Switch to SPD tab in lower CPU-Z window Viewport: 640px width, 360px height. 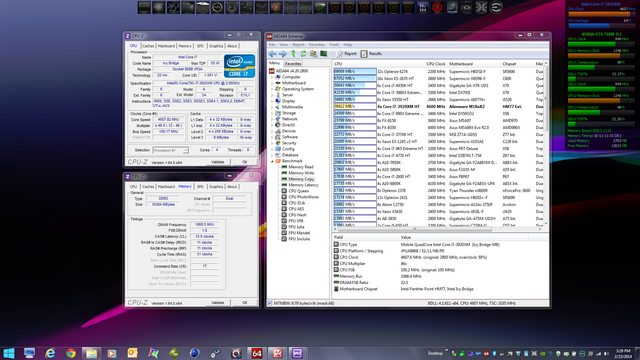coord(200,187)
